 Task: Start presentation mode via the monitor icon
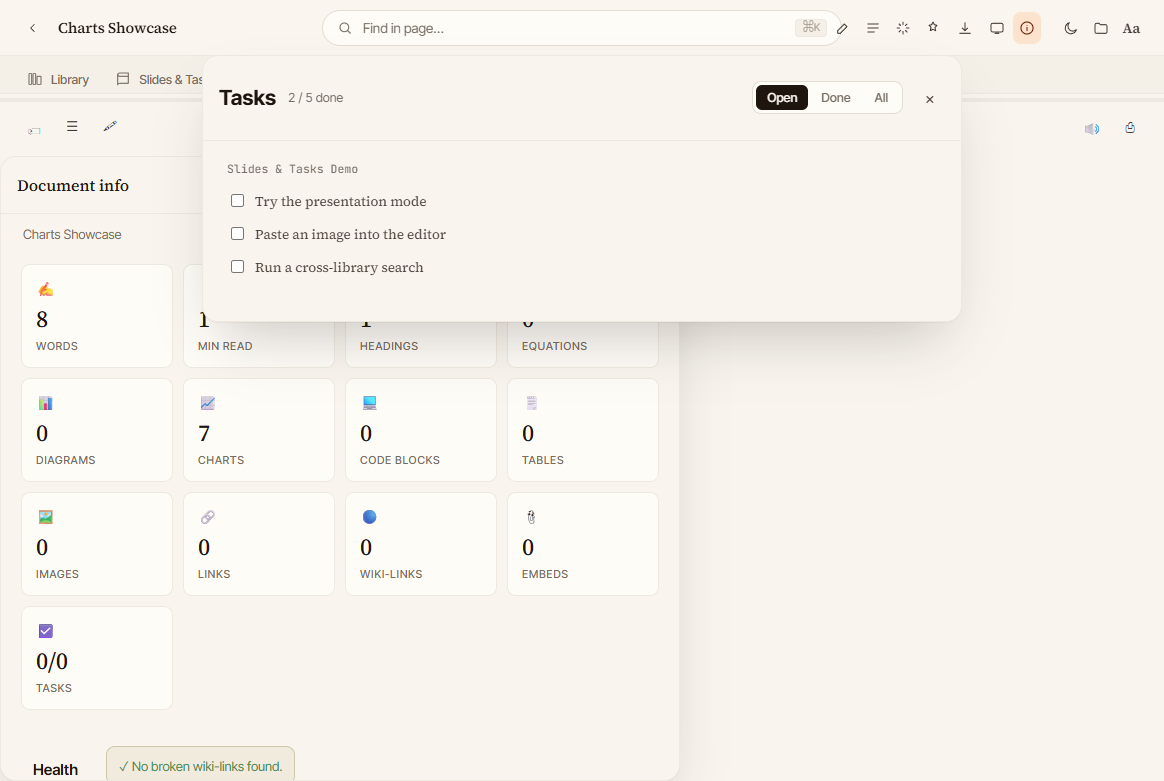pos(997,28)
